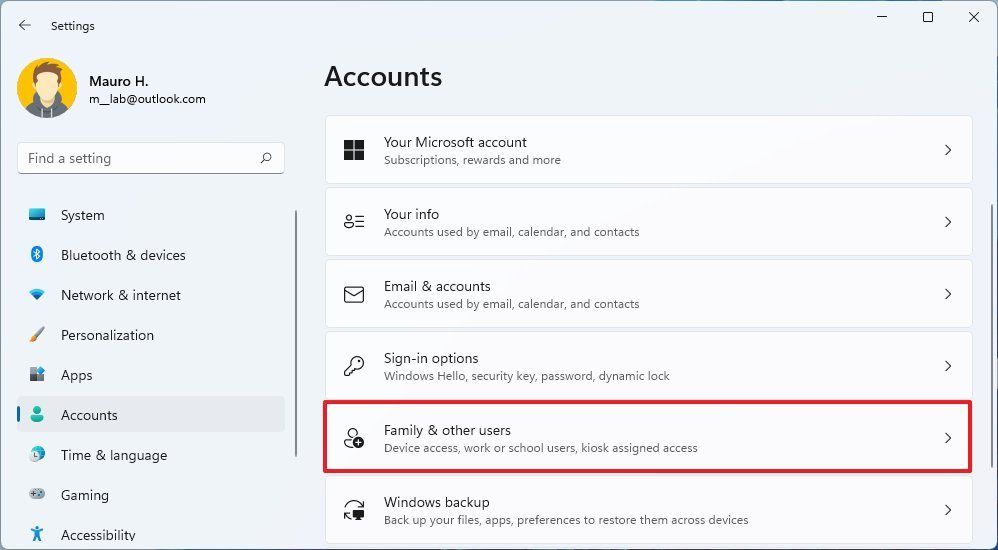Open Your Microsoft account page
The image size is (998, 550).
[649, 150]
